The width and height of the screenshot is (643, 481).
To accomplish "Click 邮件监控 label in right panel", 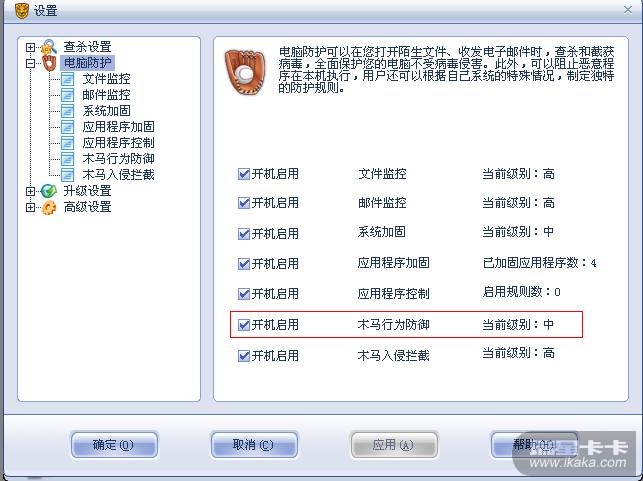I will click(x=382, y=203).
